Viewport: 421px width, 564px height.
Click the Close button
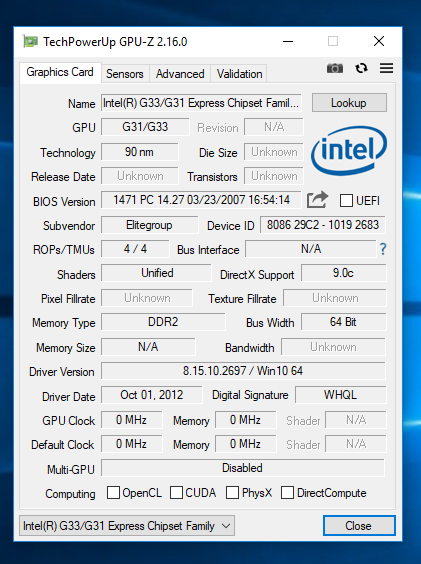pyautogui.click(x=359, y=526)
